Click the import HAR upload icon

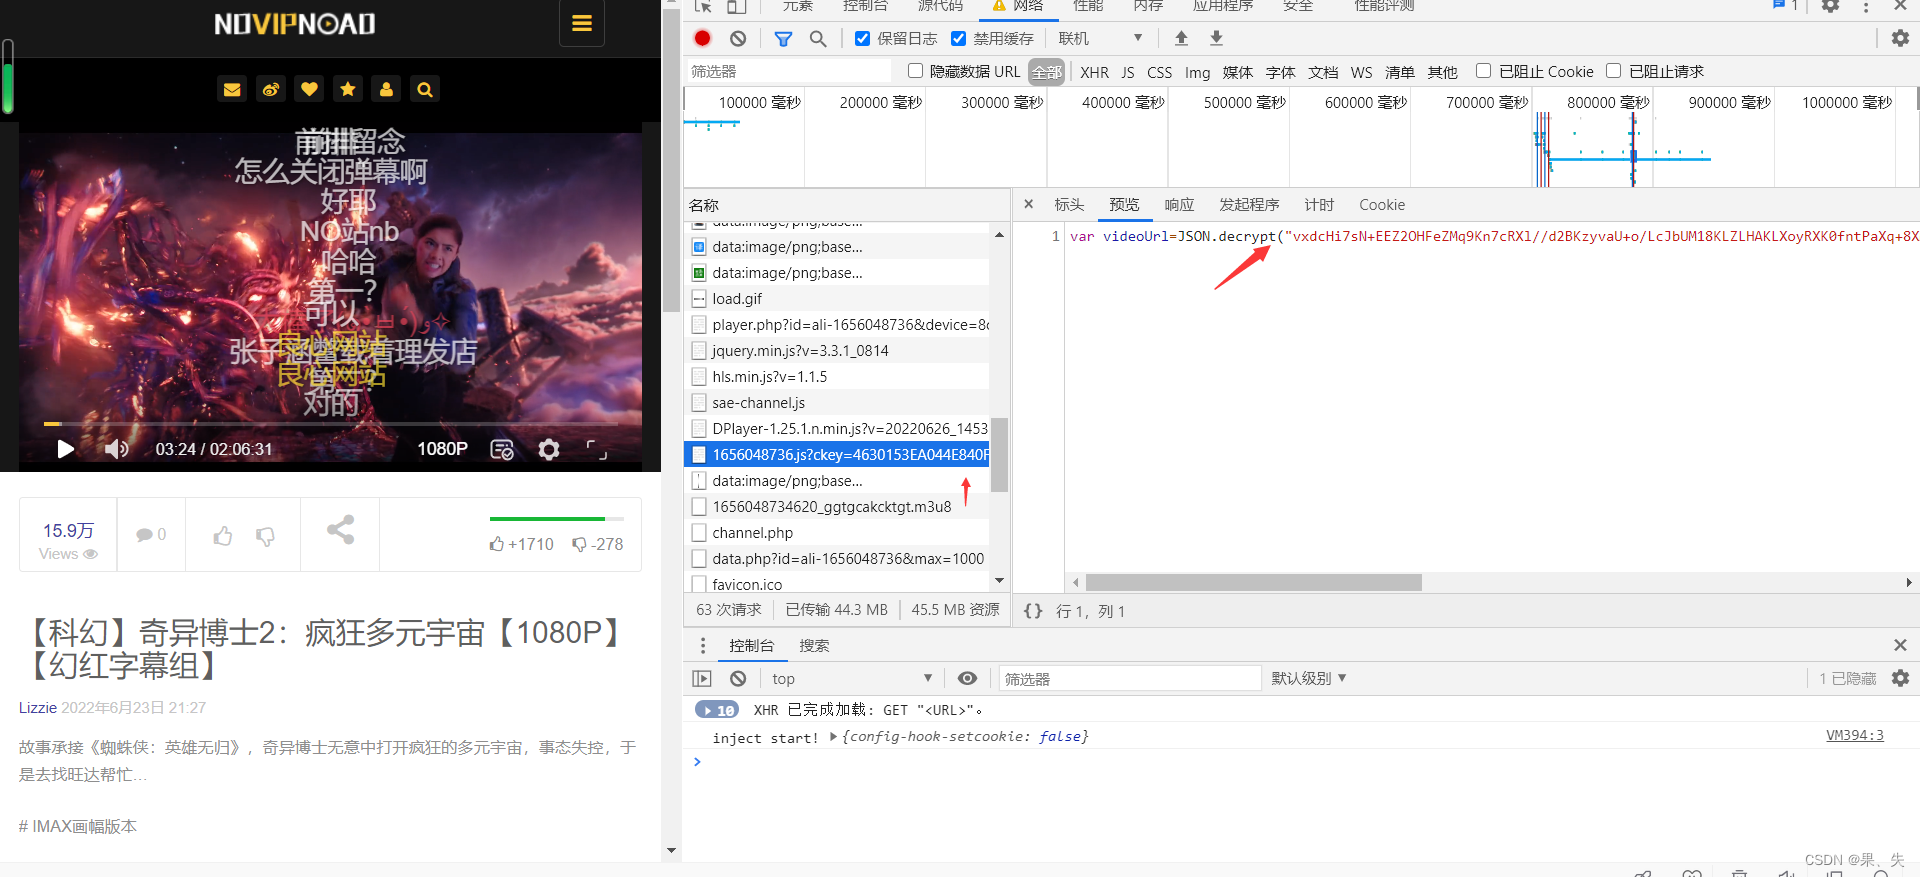[x=1181, y=38]
